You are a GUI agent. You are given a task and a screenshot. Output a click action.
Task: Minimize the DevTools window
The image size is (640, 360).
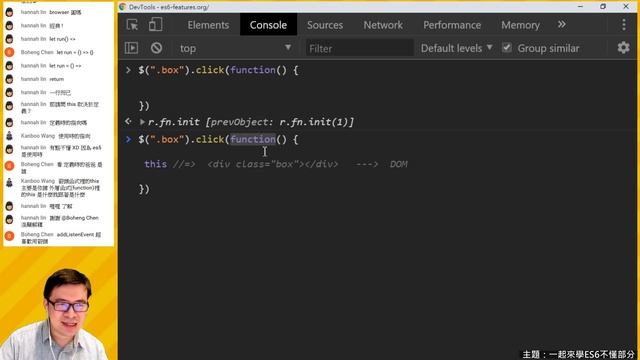(x=580, y=7)
